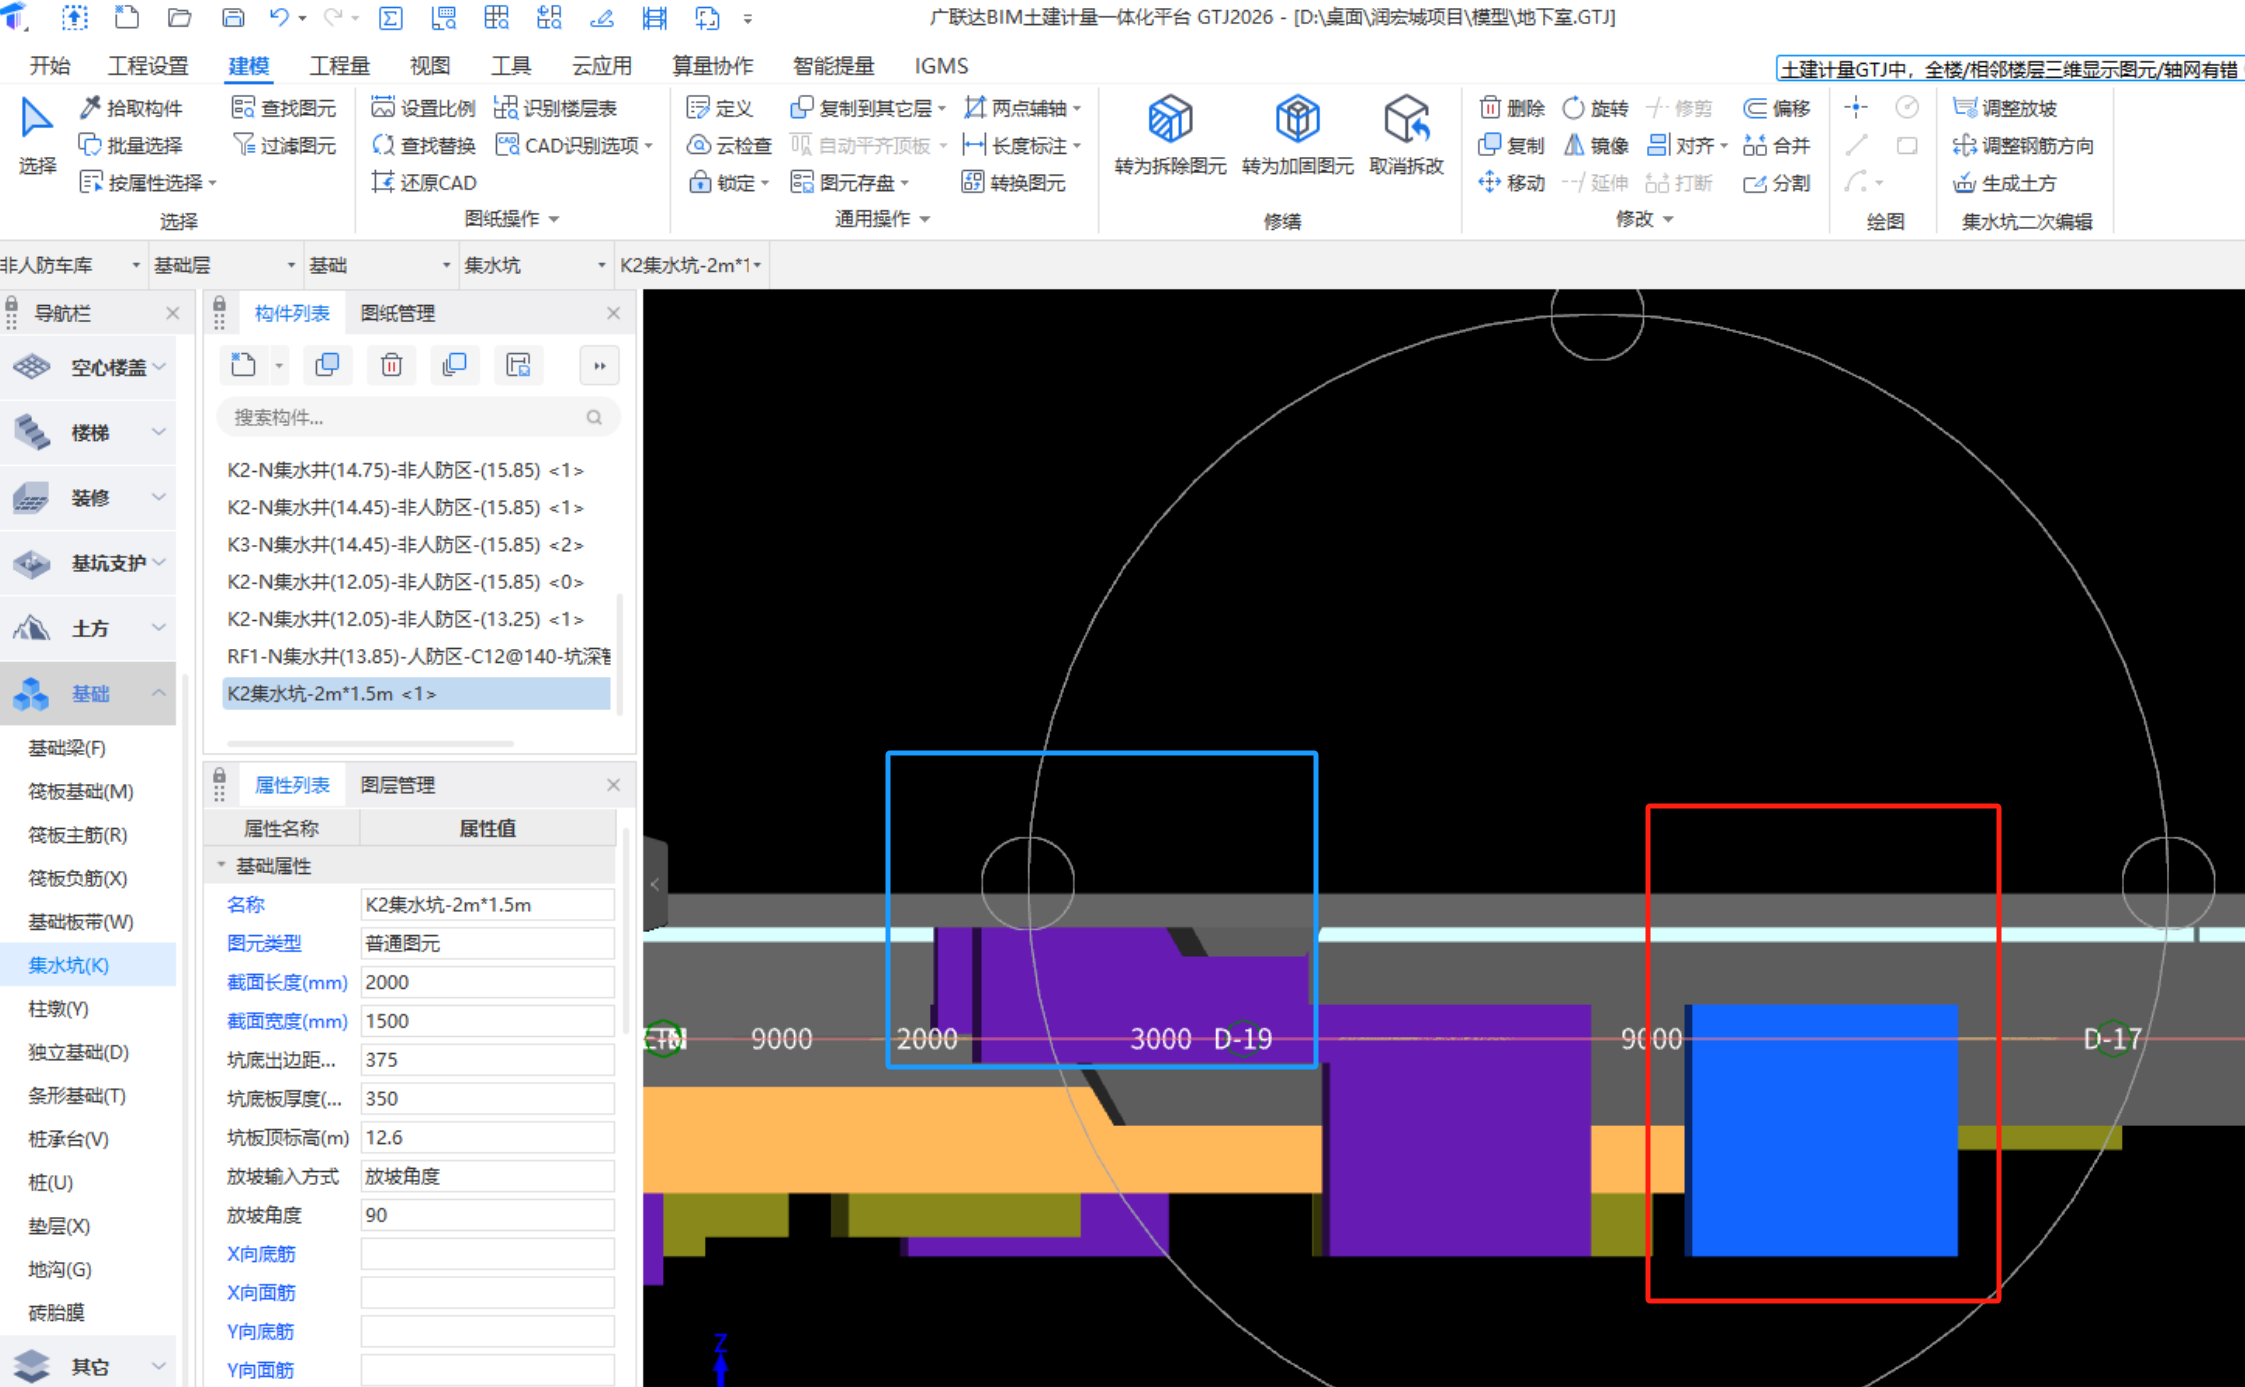
Task: Select 桩承台(V) in nav
Action: 68,1139
